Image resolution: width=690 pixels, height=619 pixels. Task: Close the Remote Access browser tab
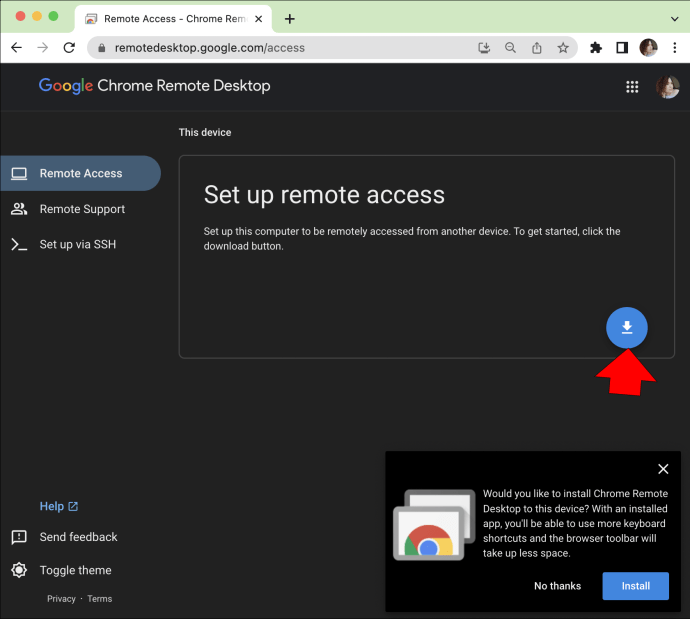[259, 19]
